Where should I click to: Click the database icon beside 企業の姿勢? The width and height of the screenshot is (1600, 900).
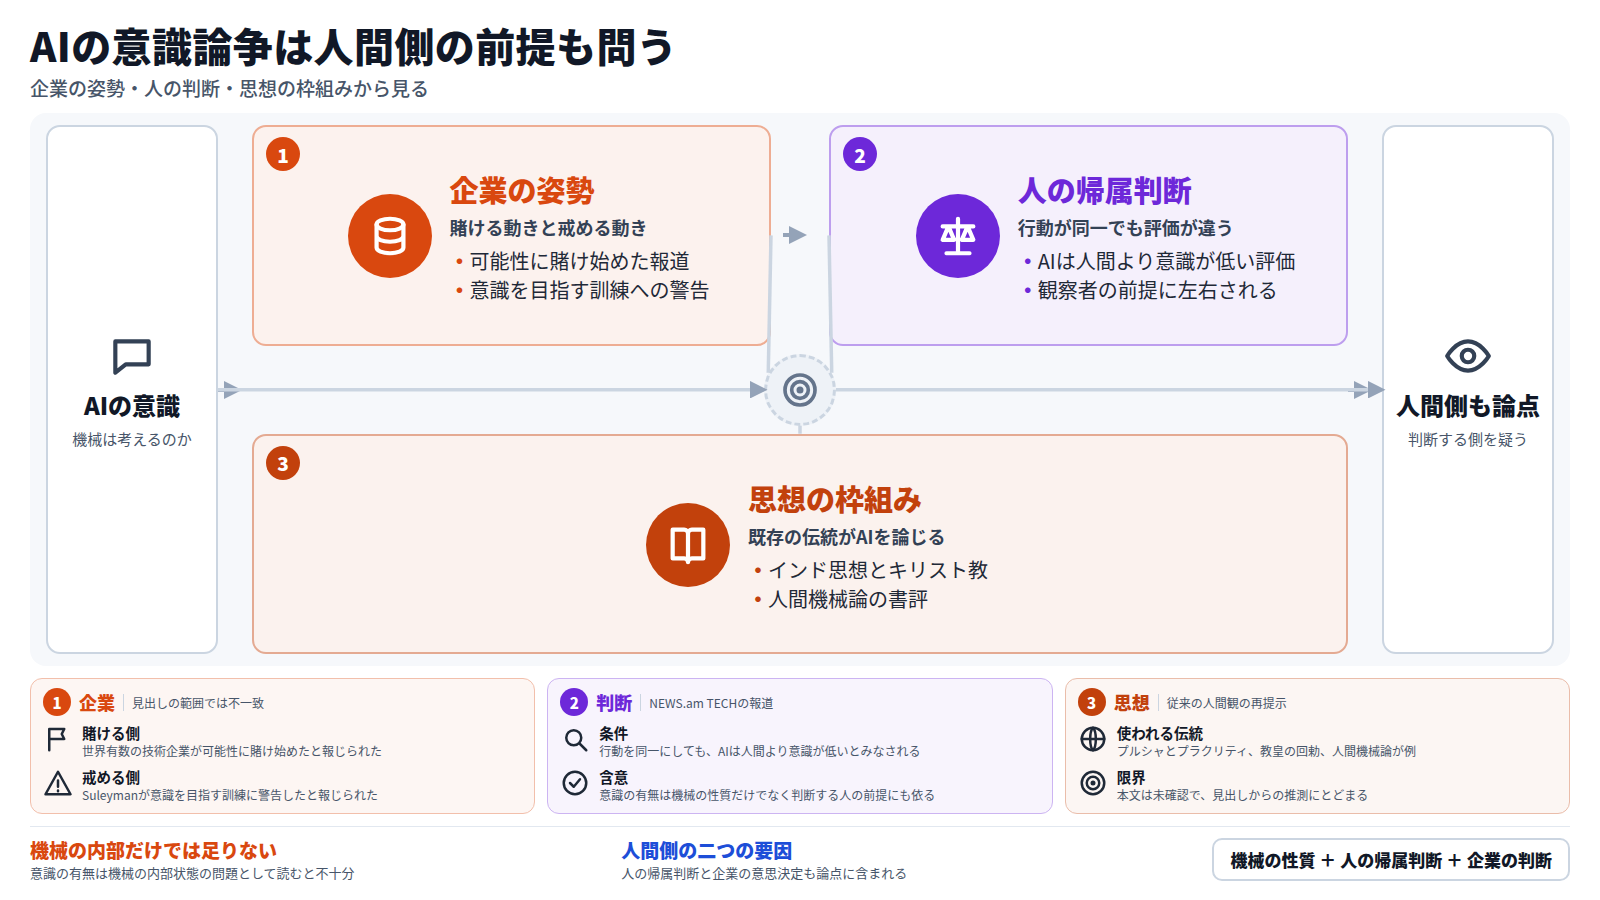tap(390, 236)
